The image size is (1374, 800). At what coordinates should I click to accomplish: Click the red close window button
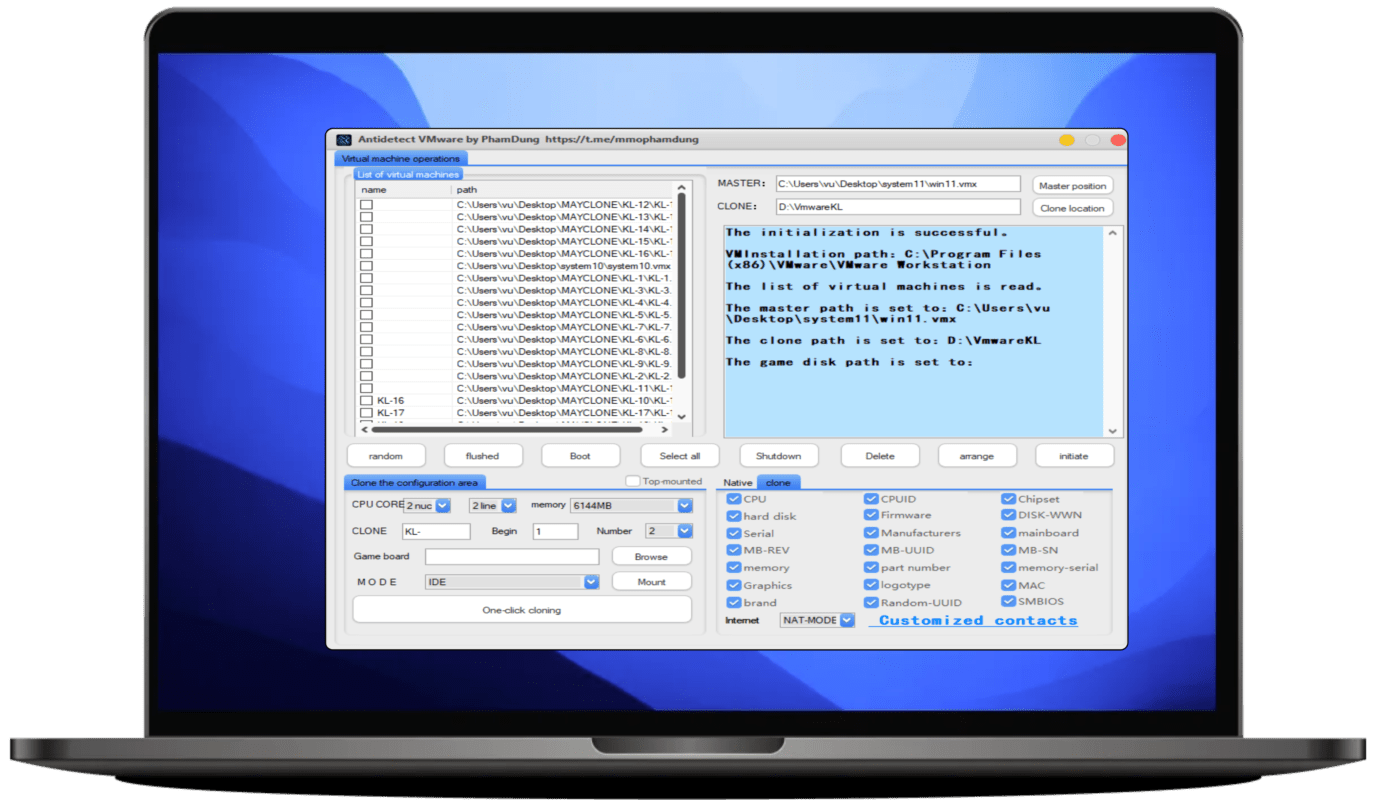point(1117,140)
